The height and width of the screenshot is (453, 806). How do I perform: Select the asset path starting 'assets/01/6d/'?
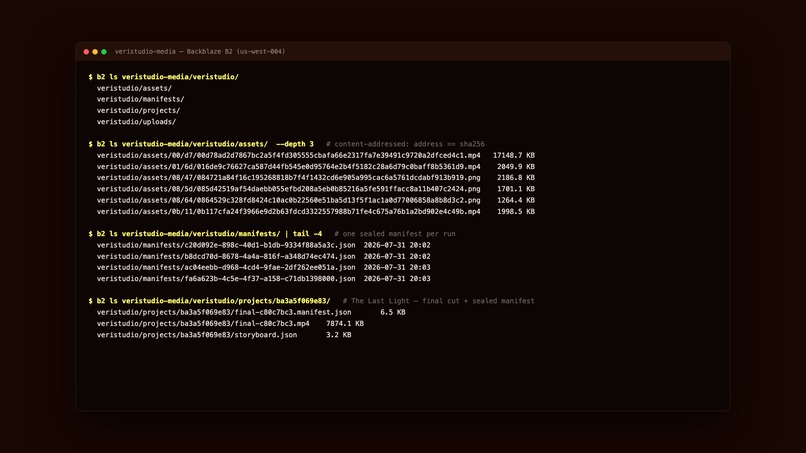288,167
